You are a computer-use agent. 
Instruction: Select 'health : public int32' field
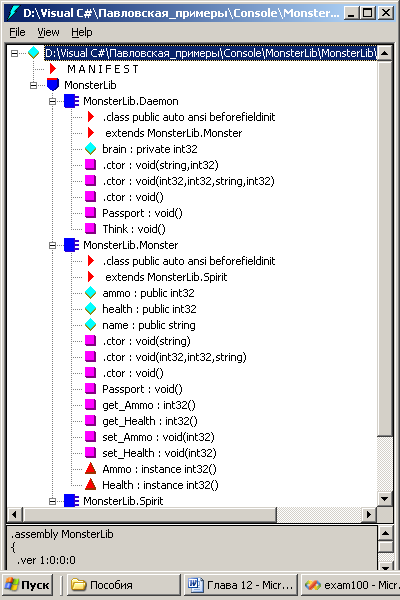point(149,309)
